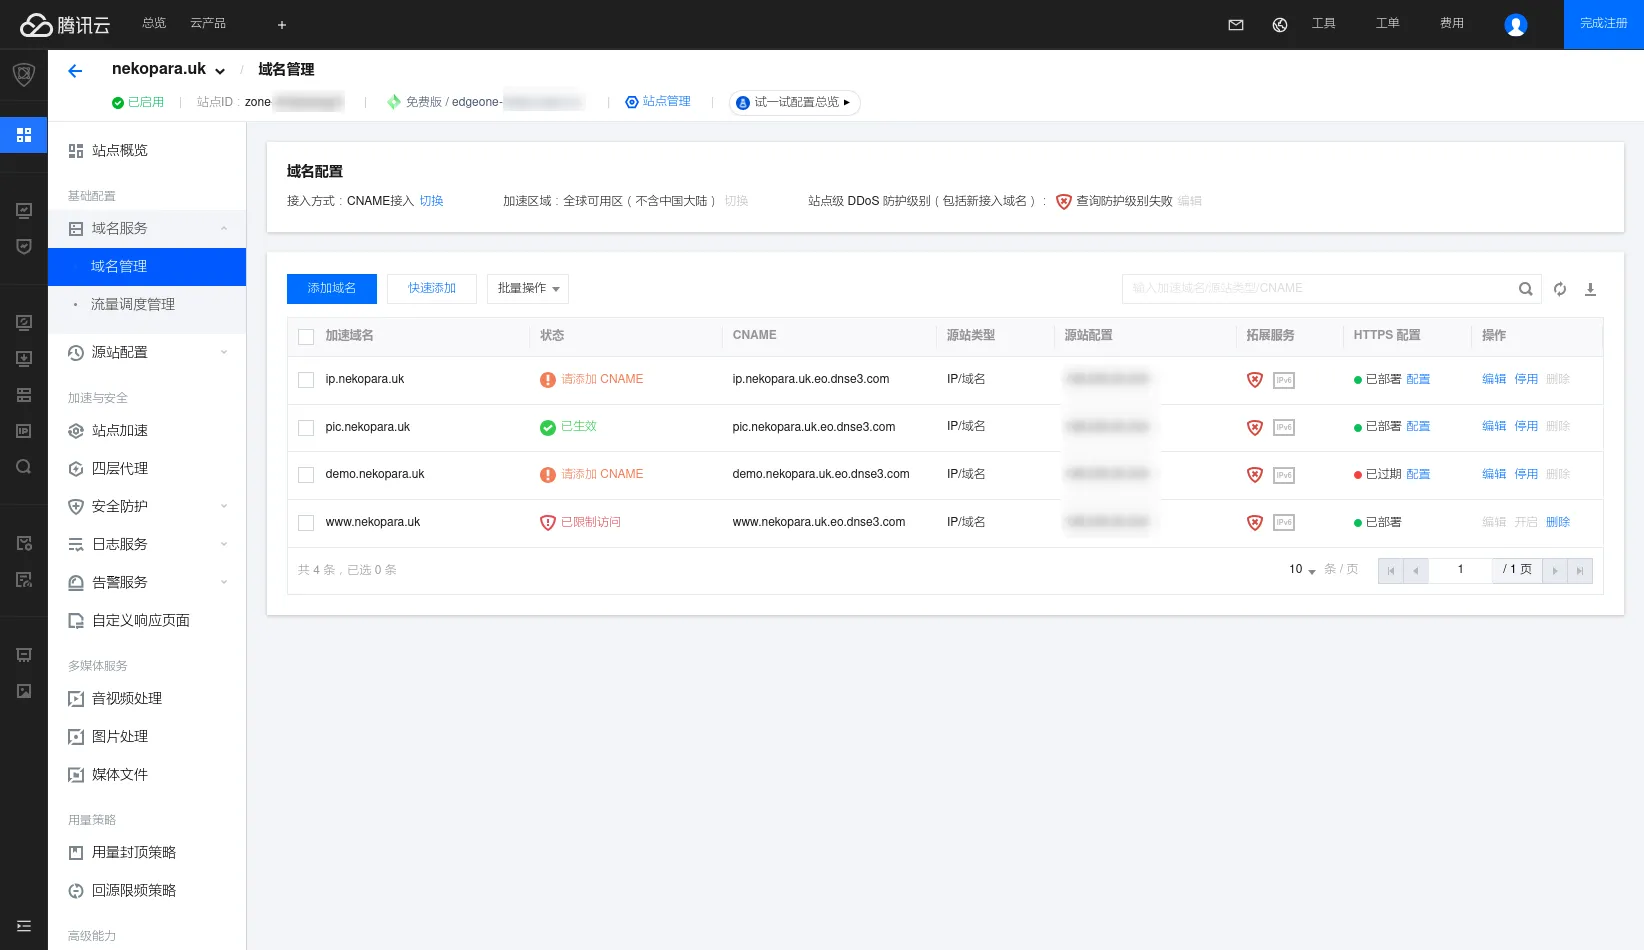Focus the domain search input field
Viewport: 1644px width, 950px height.
pyautogui.click(x=1318, y=289)
